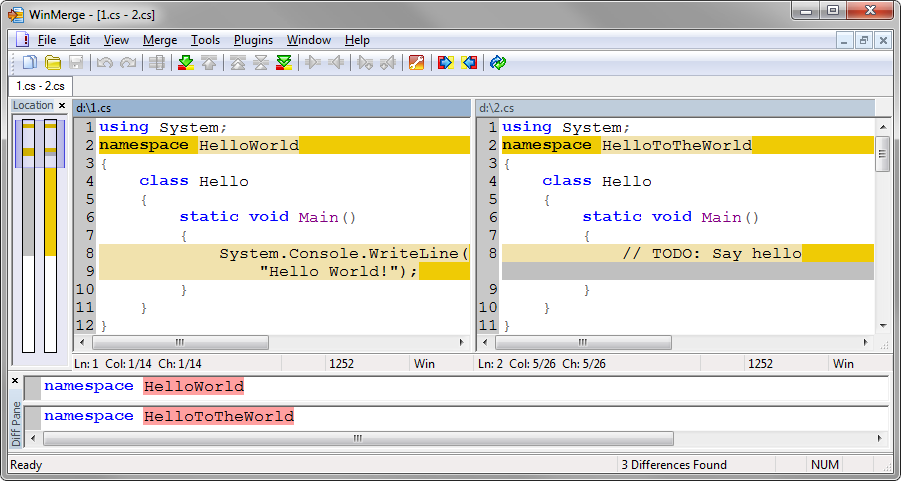
Task: Redo the change in the toolbar
Action: [128, 62]
